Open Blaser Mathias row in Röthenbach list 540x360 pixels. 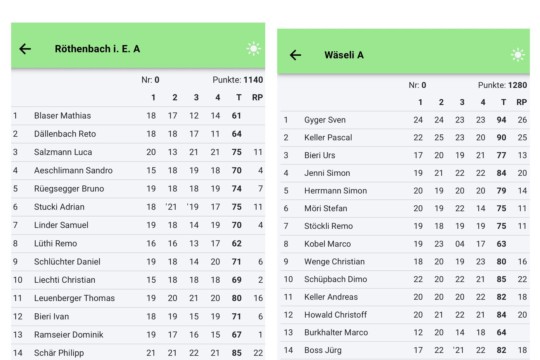138,116
